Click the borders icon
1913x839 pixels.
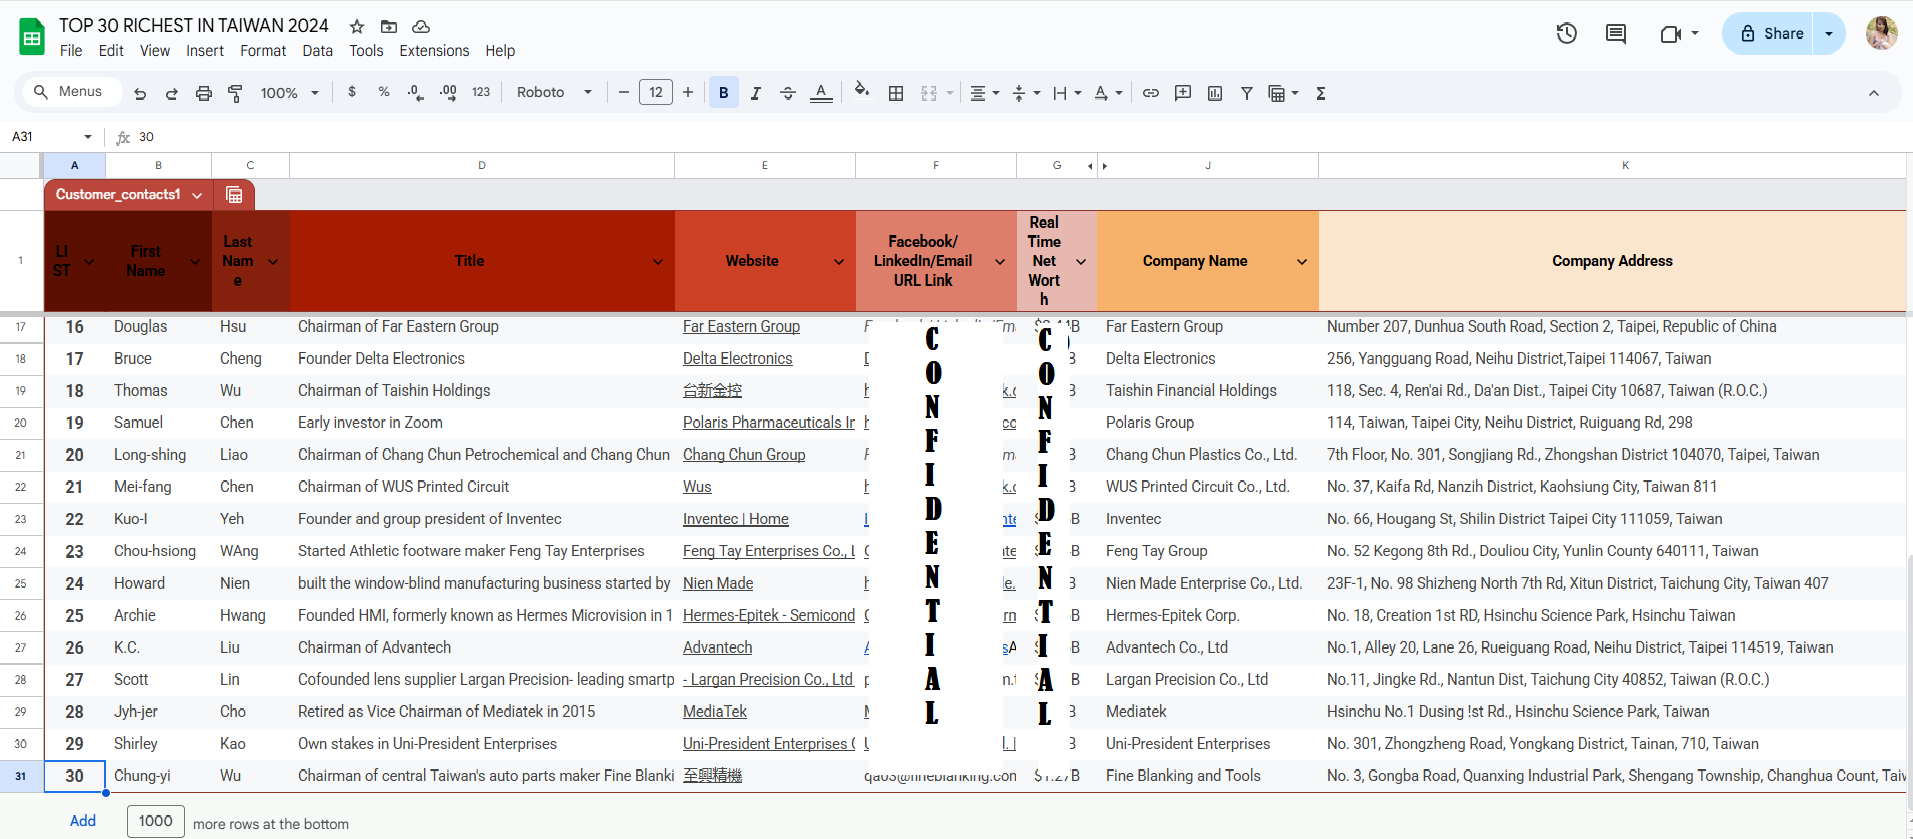[896, 93]
